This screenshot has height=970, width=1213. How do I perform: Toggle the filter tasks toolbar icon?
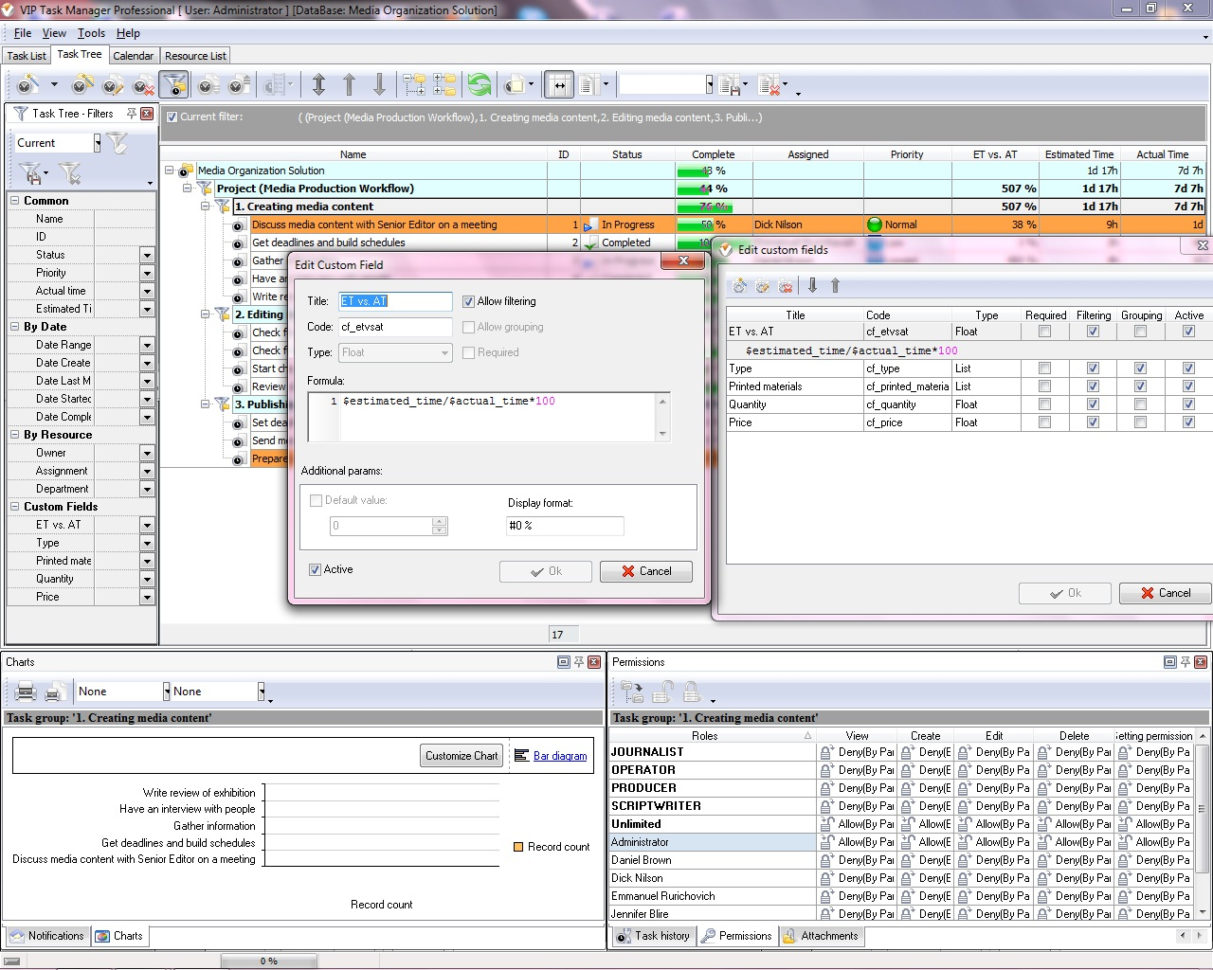[174, 84]
